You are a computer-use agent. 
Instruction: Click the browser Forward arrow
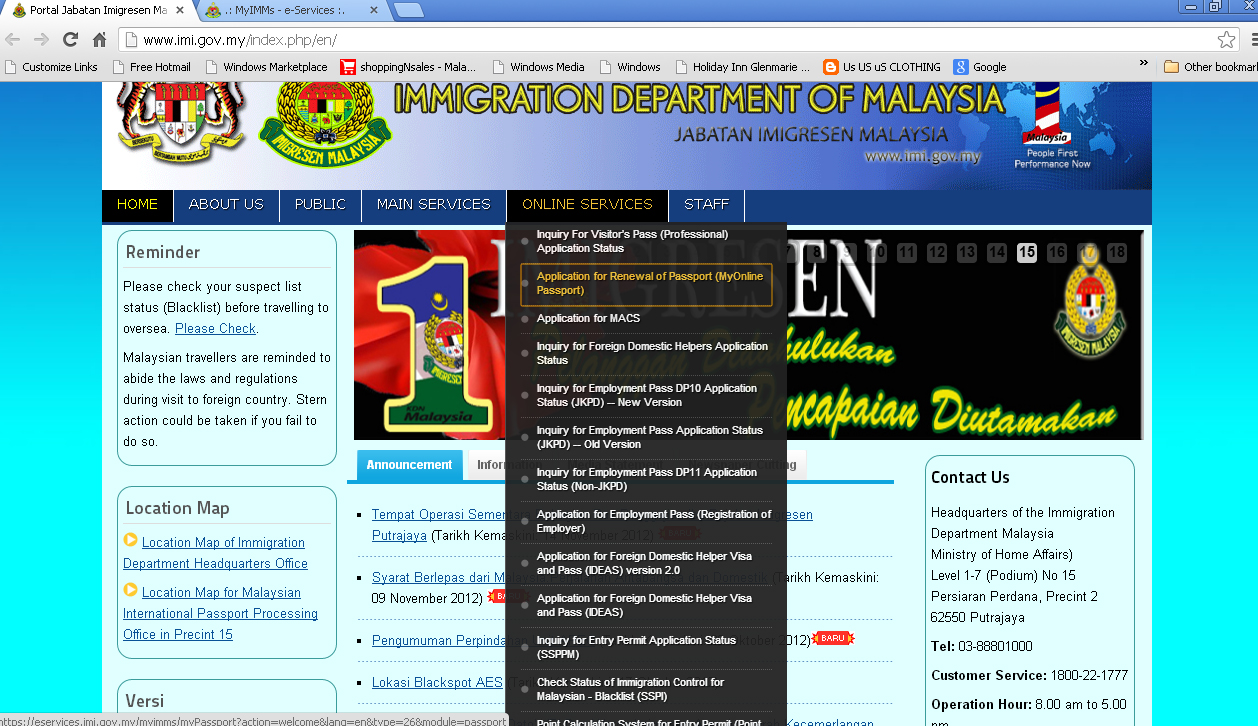tap(41, 40)
